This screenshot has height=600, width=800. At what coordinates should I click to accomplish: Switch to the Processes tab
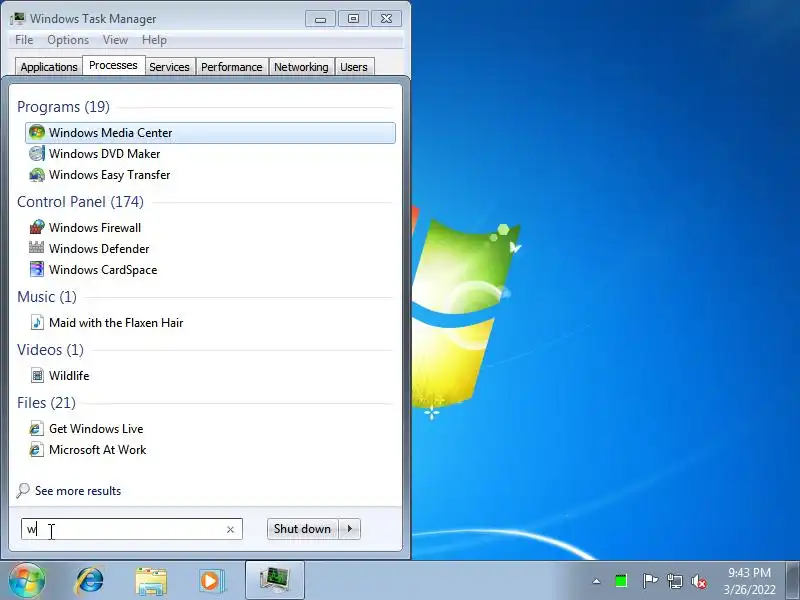point(113,65)
